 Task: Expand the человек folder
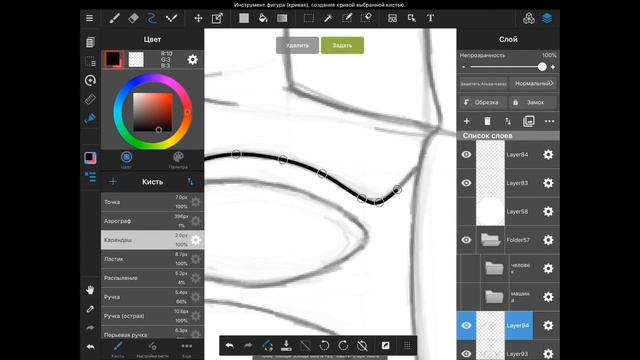[x=494, y=269]
